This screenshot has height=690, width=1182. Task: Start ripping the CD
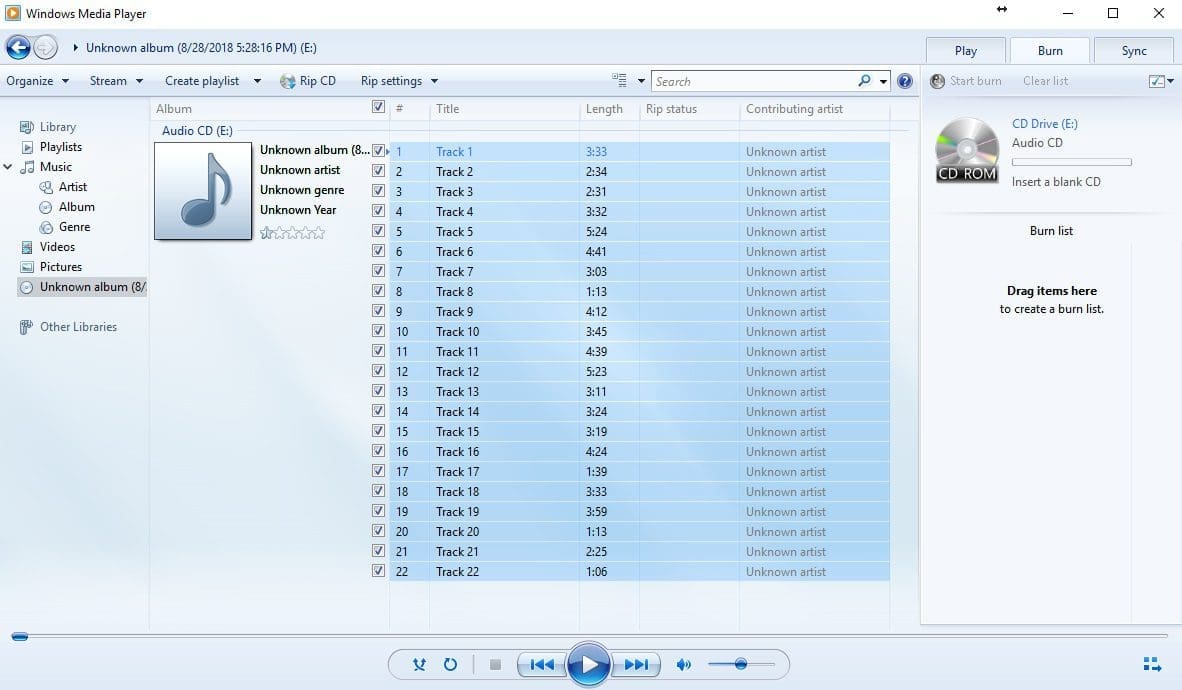[x=308, y=80]
